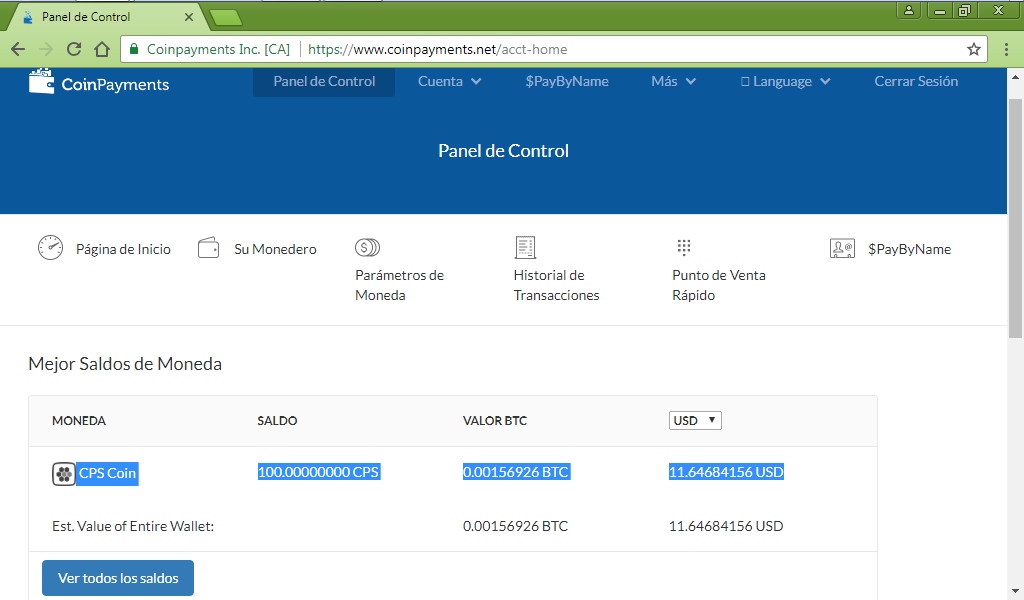Screen dimensions: 1024x600
Task: Click the Panel de Control page title
Action: [504, 151]
